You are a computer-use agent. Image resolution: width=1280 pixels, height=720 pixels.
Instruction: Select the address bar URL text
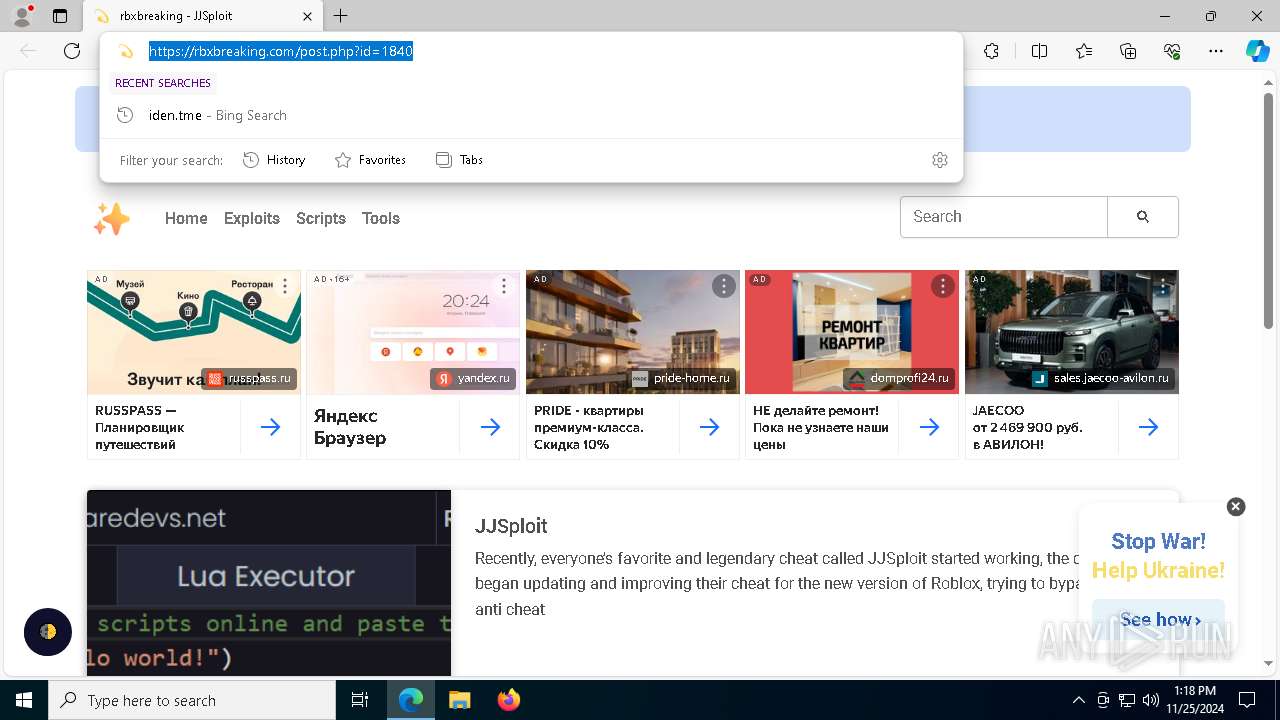click(x=281, y=51)
